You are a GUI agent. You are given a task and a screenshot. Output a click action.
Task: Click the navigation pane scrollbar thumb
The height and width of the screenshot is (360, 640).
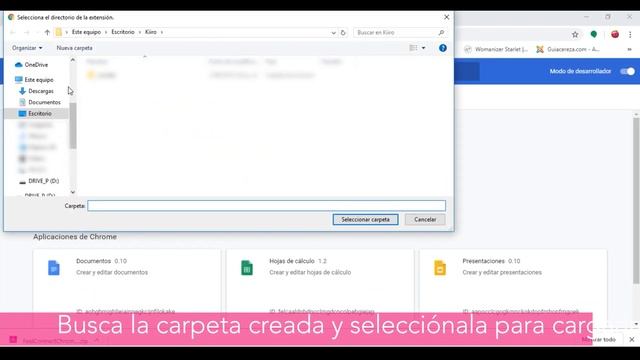coord(73,126)
